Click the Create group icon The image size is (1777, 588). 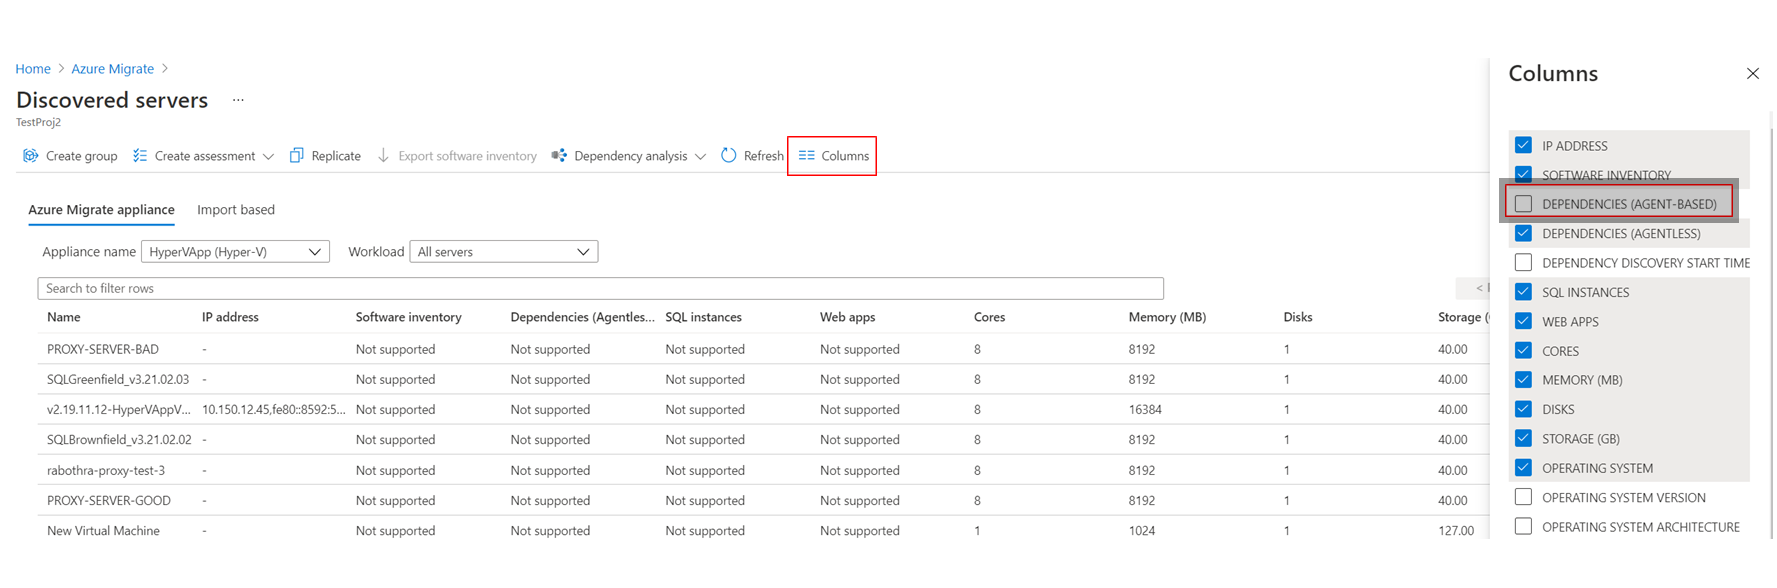coord(31,156)
